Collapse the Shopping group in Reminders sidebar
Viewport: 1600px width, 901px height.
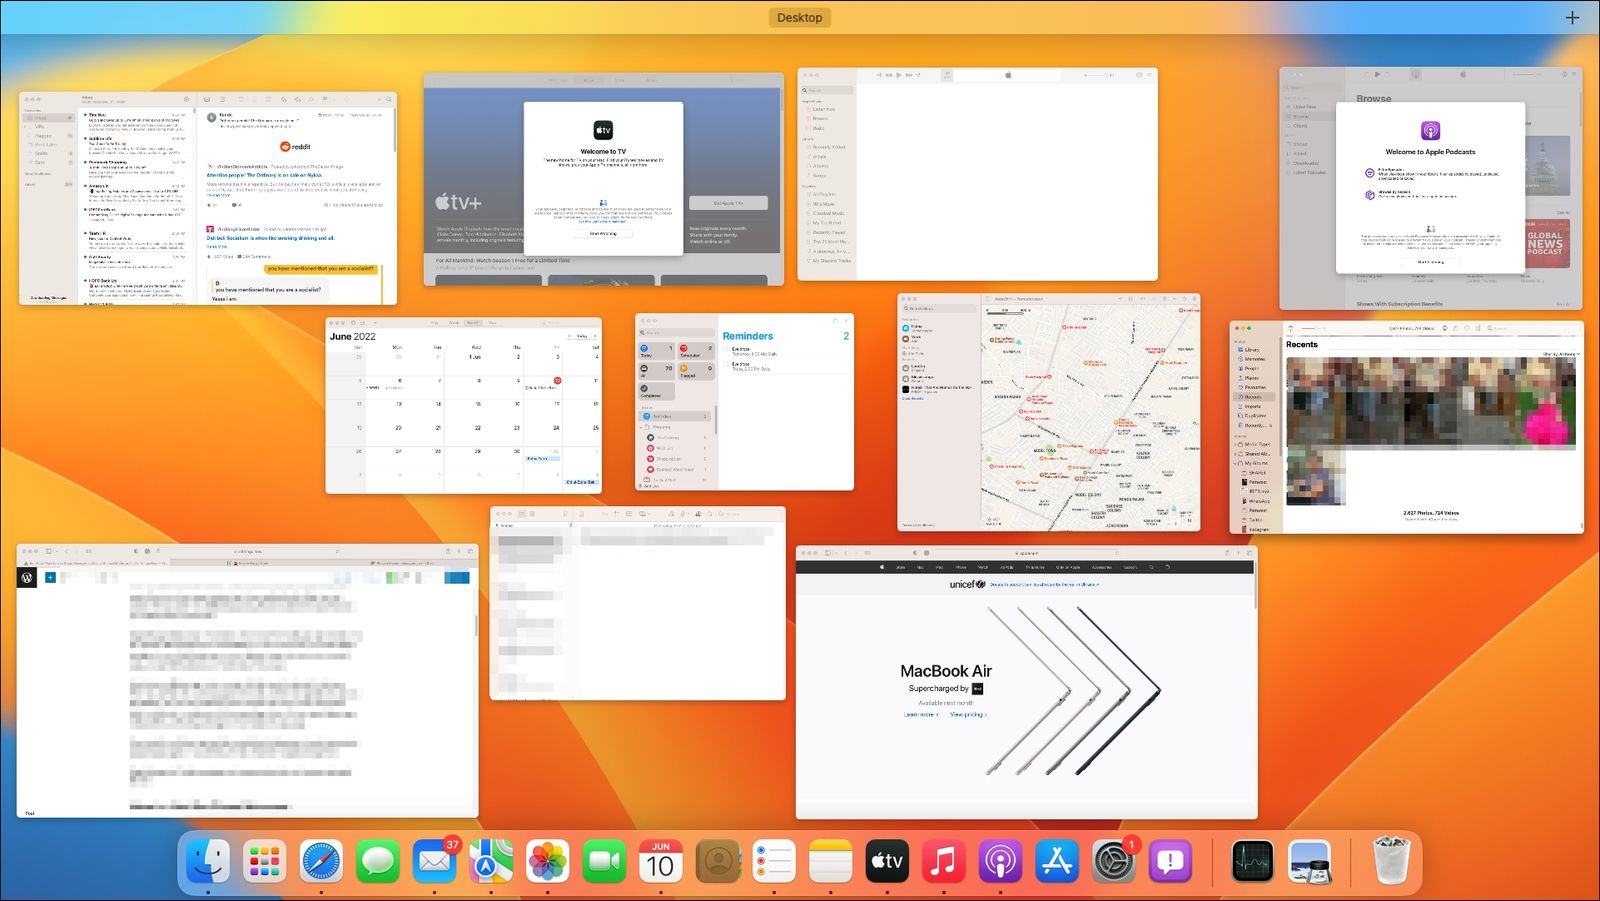[641, 427]
